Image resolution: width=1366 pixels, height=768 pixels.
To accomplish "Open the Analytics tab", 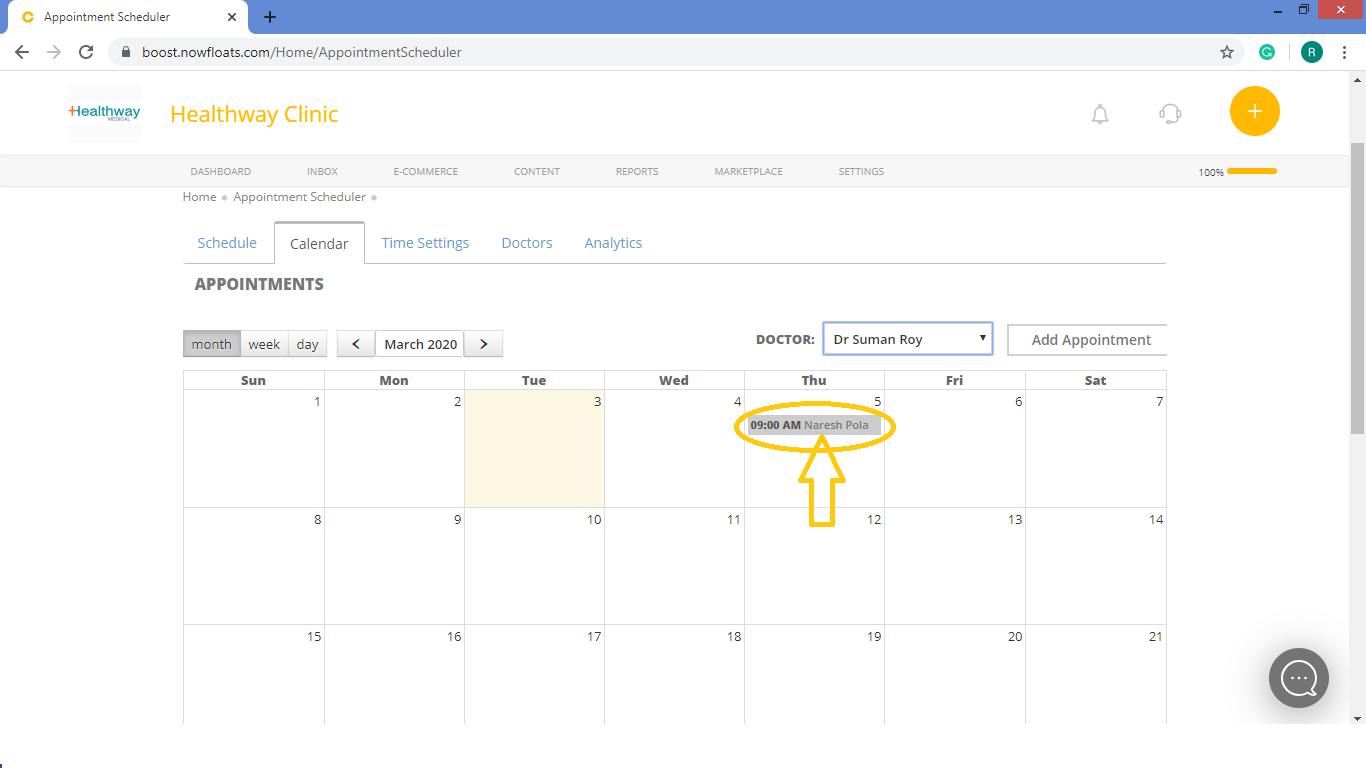I will [x=613, y=243].
